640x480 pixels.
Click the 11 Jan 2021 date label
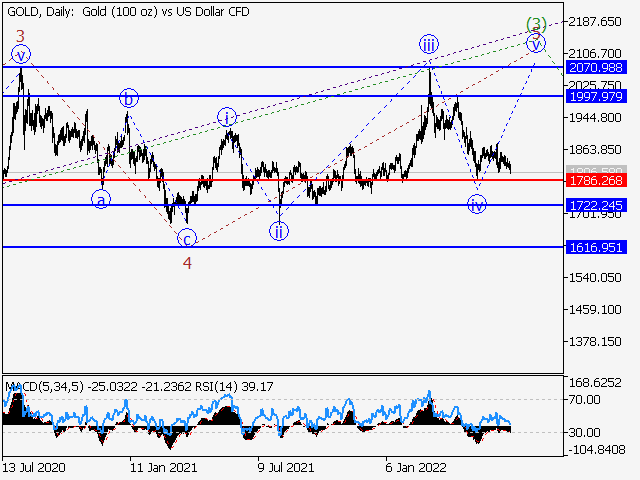tap(164, 468)
